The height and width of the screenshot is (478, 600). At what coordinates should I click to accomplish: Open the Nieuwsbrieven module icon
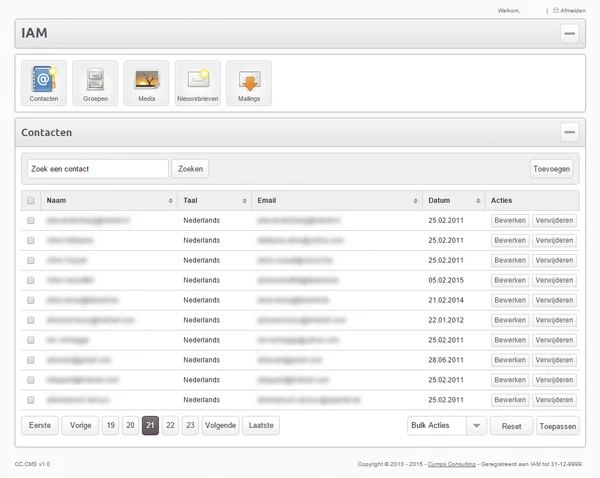click(x=197, y=83)
